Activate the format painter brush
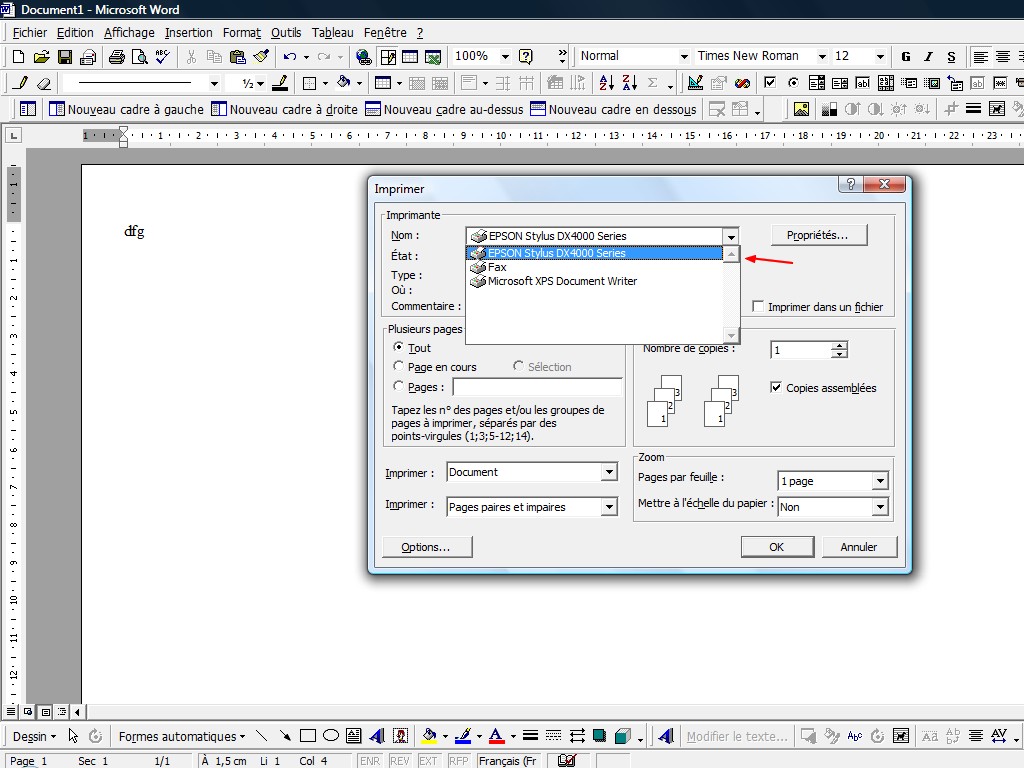The image size is (1024, 768). [261, 57]
